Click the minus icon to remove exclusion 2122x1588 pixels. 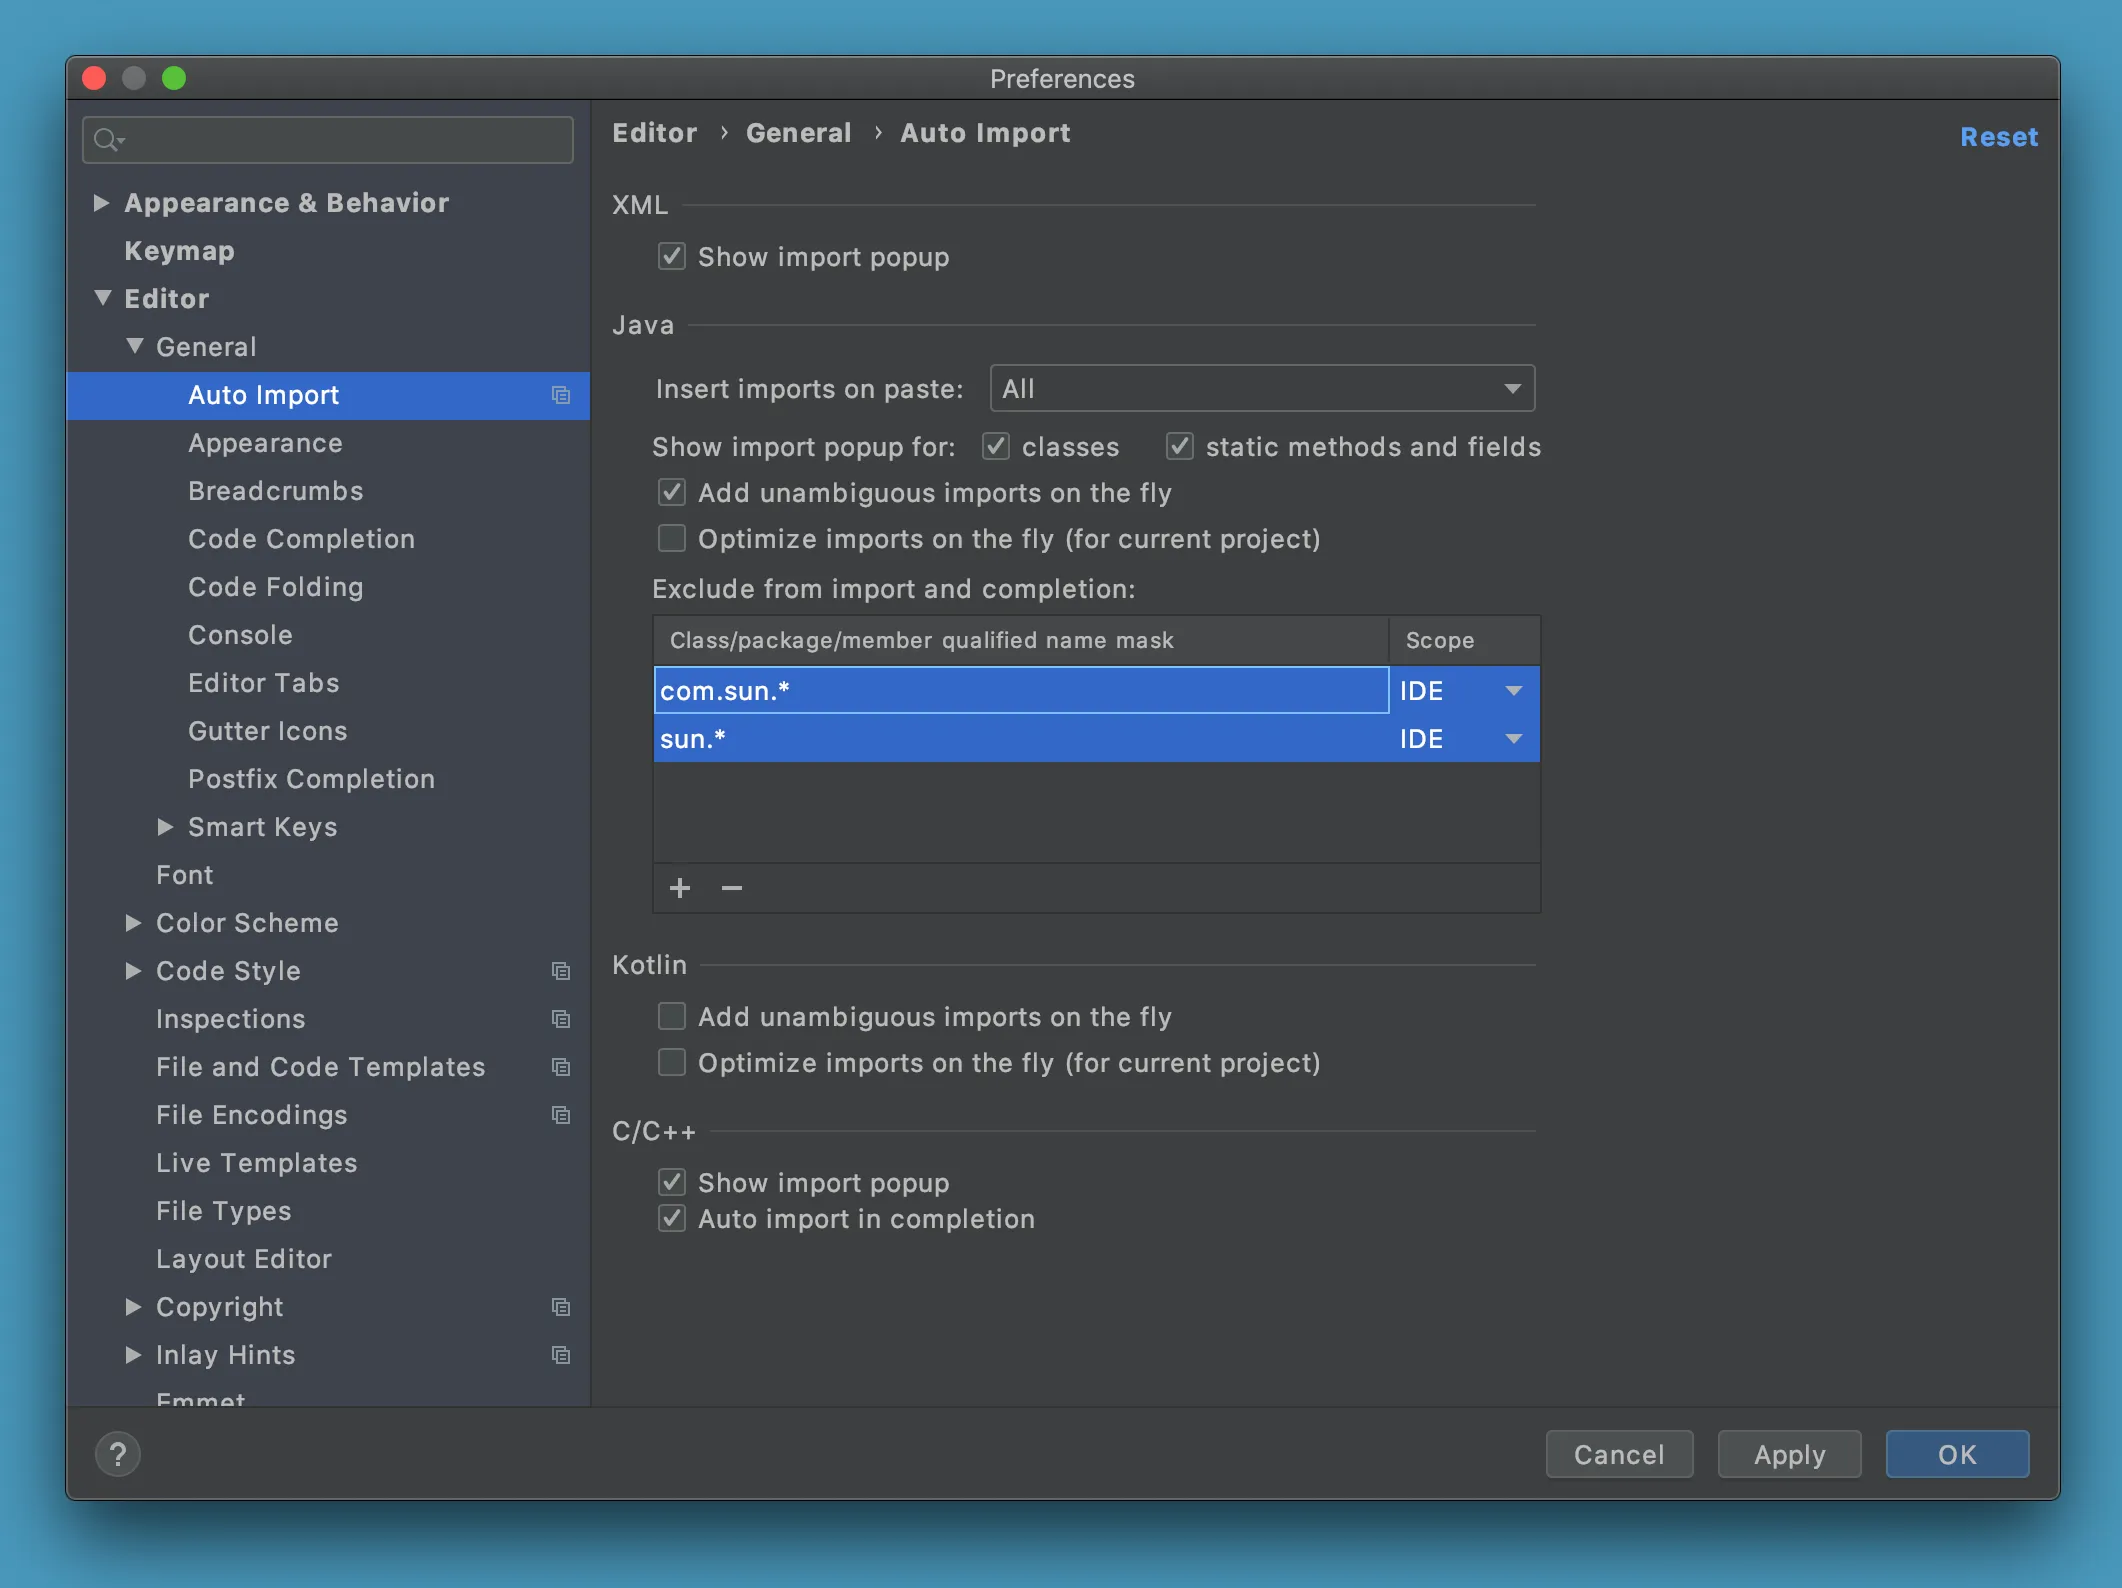point(732,888)
